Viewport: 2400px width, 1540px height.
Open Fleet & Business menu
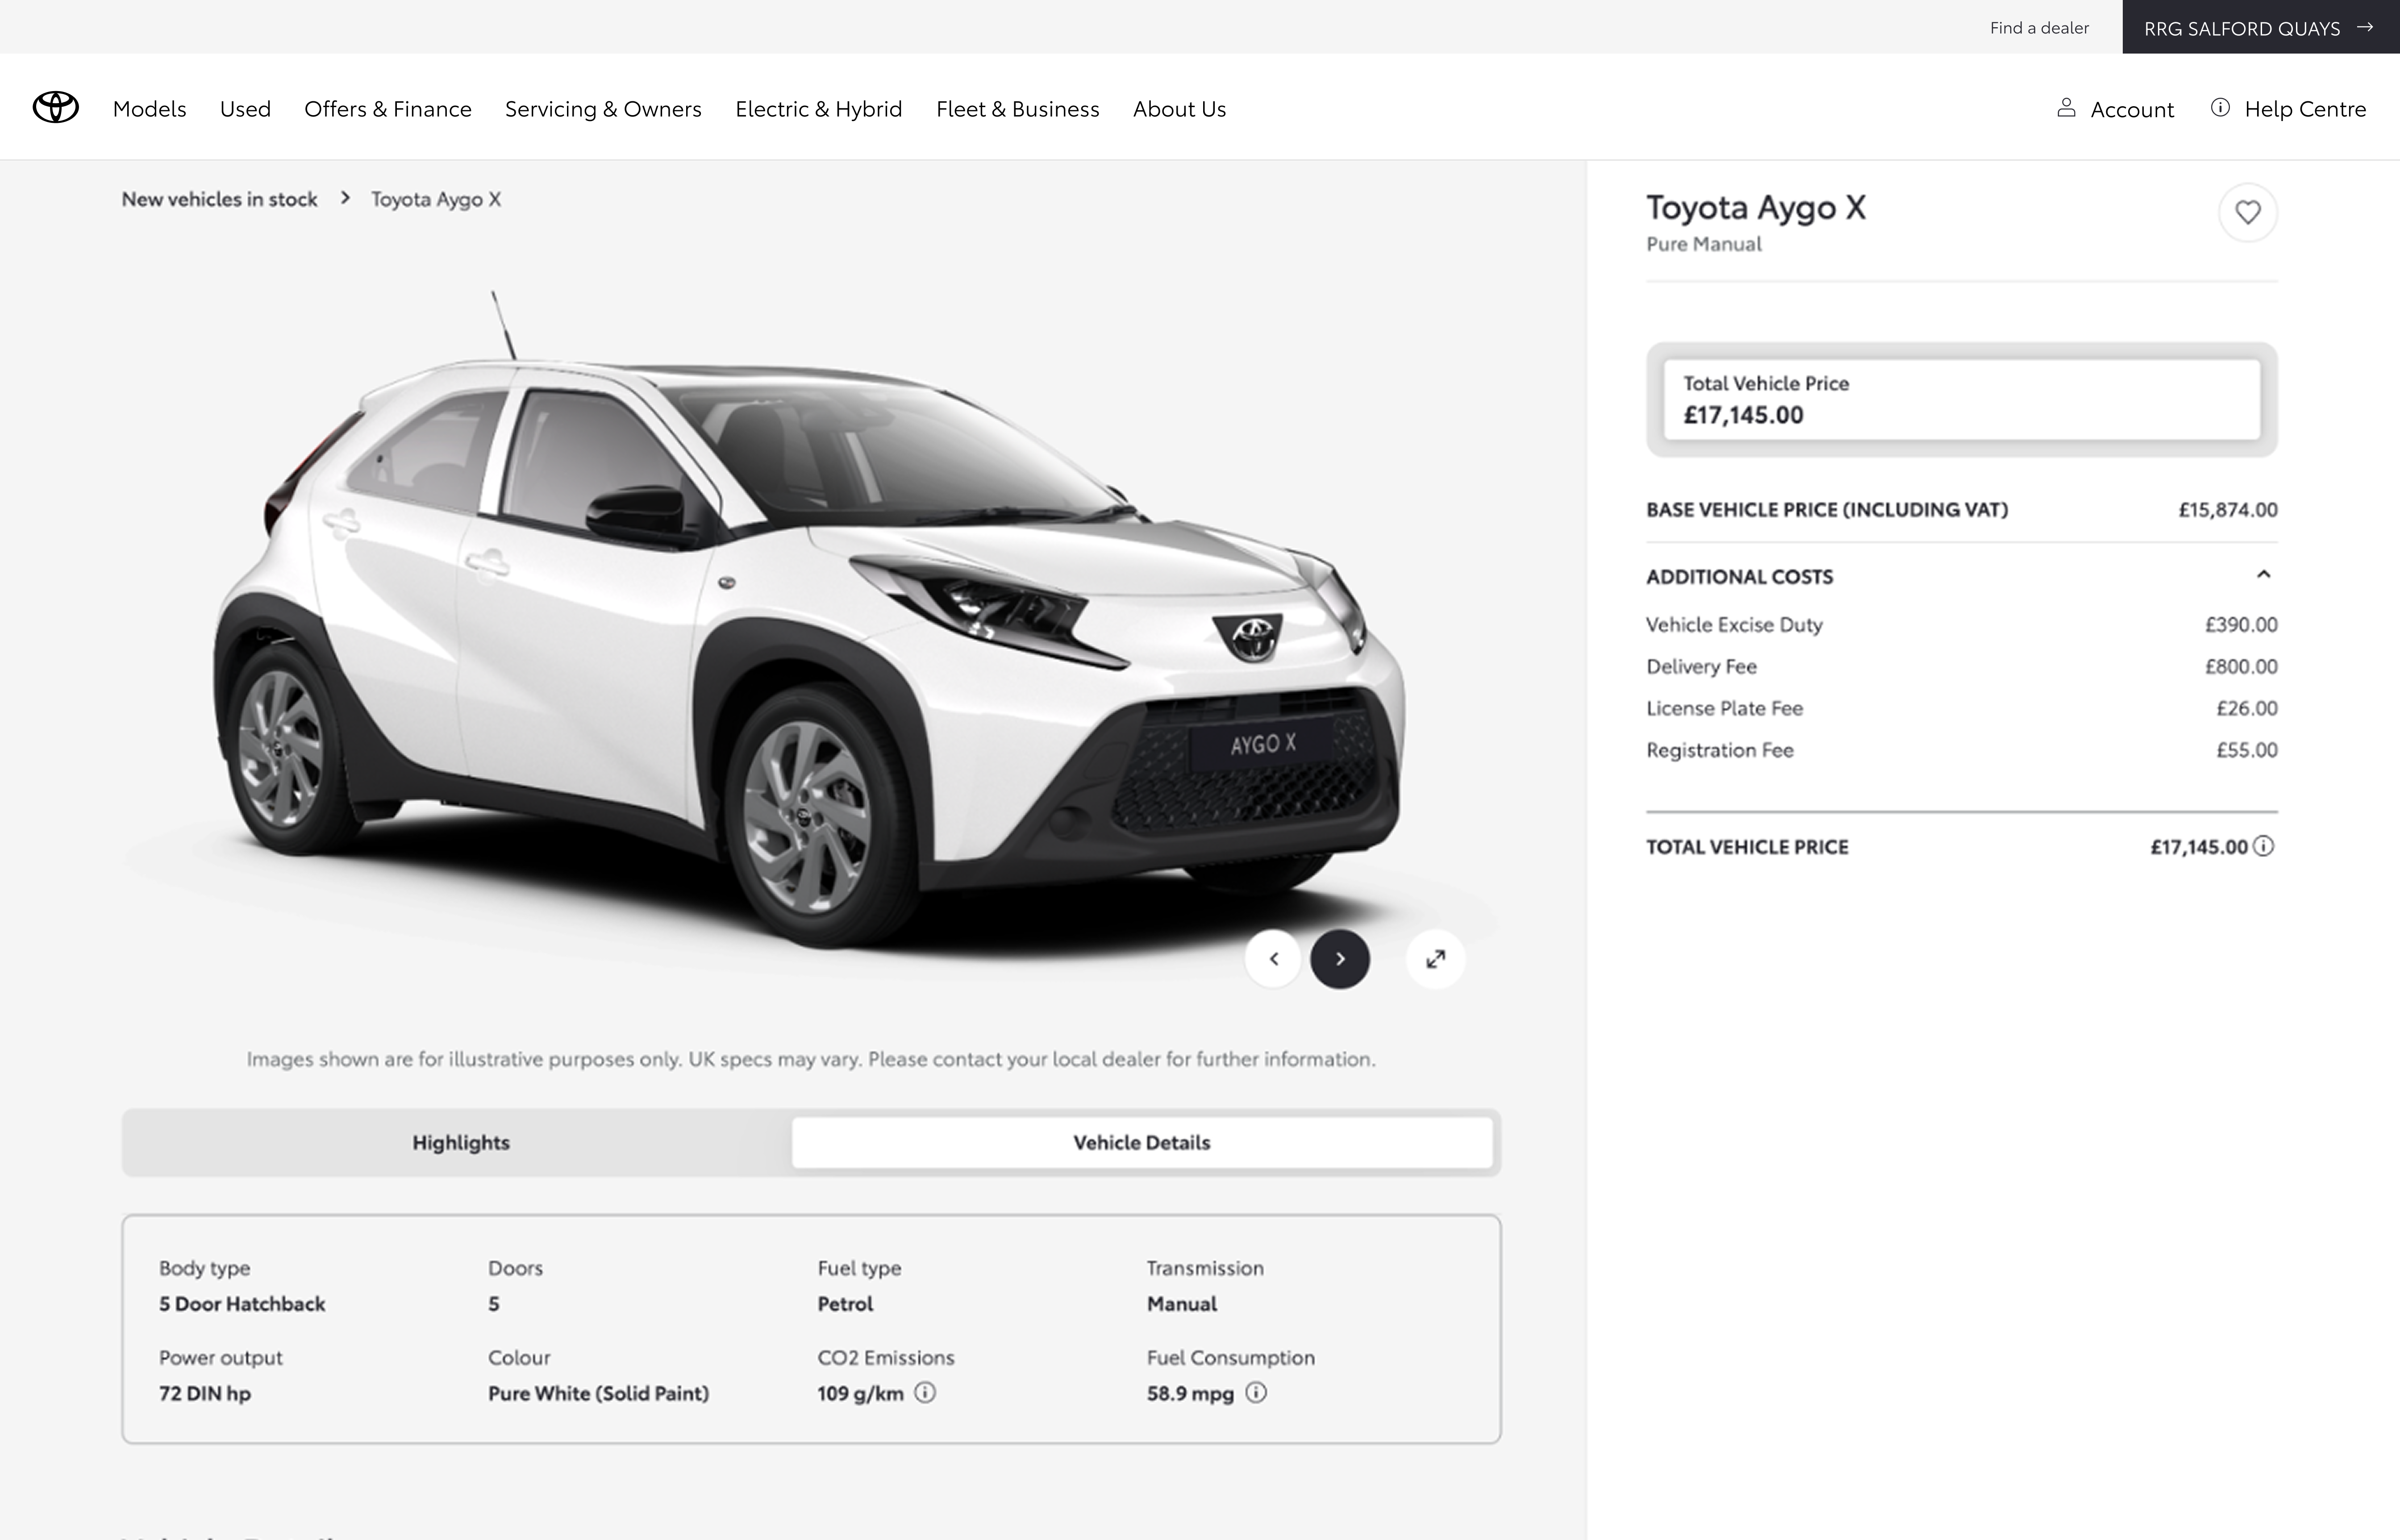(1017, 108)
